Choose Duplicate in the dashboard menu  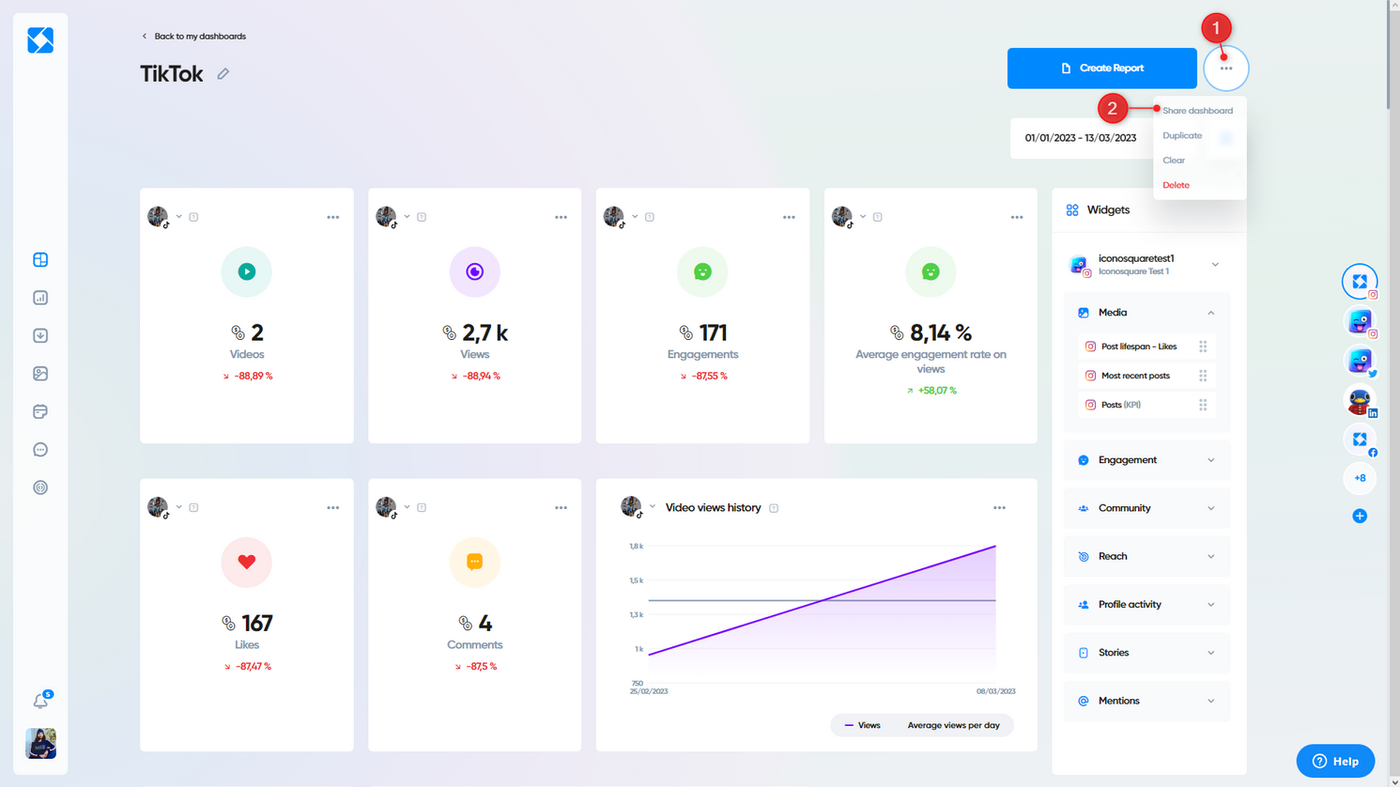(1182, 136)
